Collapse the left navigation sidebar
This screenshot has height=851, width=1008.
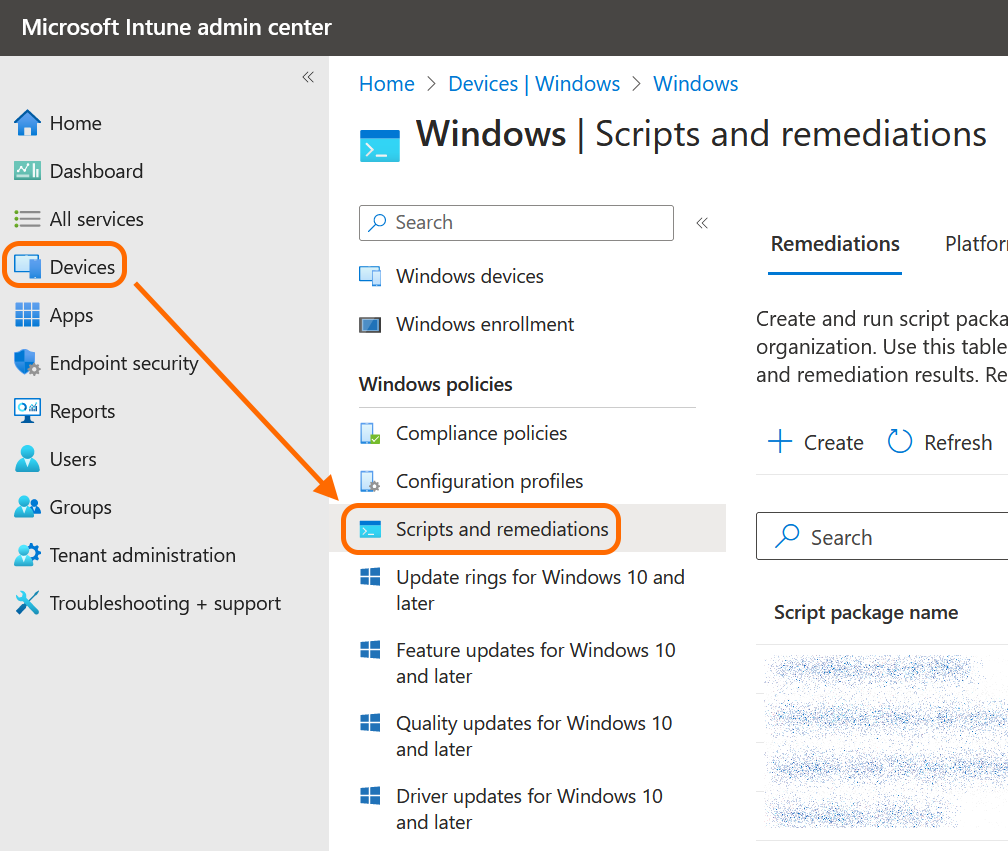(308, 78)
